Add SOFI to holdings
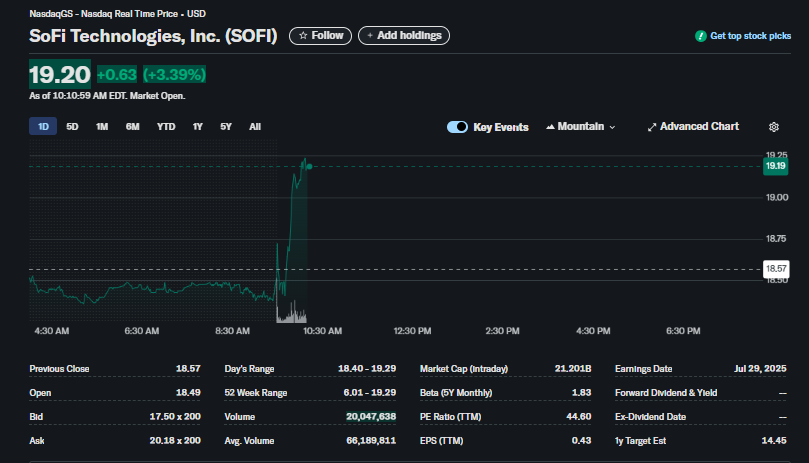The width and height of the screenshot is (809, 463). click(x=404, y=36)
